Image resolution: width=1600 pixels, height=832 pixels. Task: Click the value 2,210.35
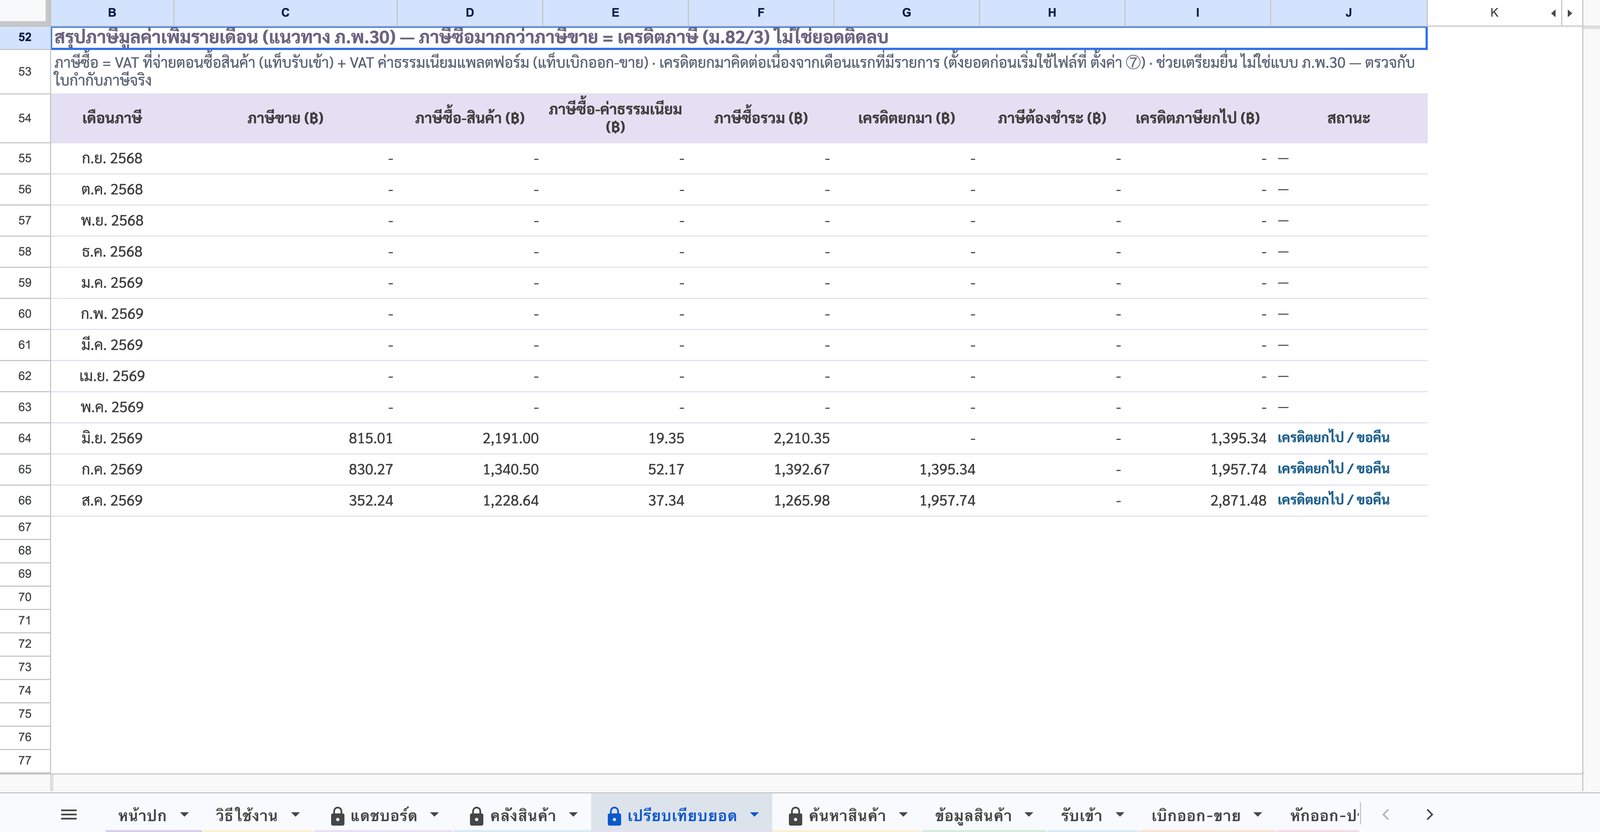[x=802, y=438]
